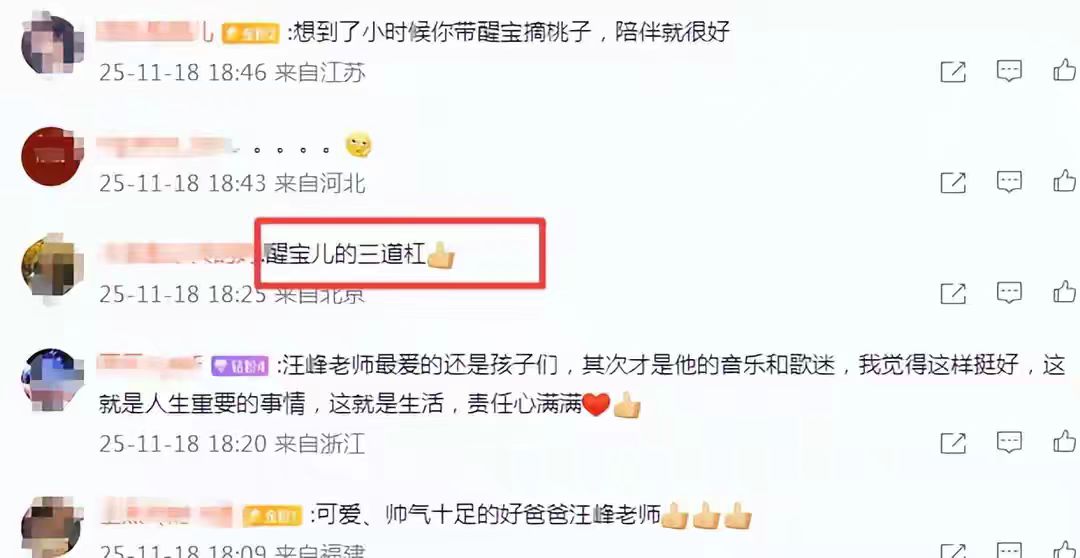The height and width of the screenshot is (558, 1080).
Task: Like the 18:25 Beijing comment
Action: pos(1065,291)
